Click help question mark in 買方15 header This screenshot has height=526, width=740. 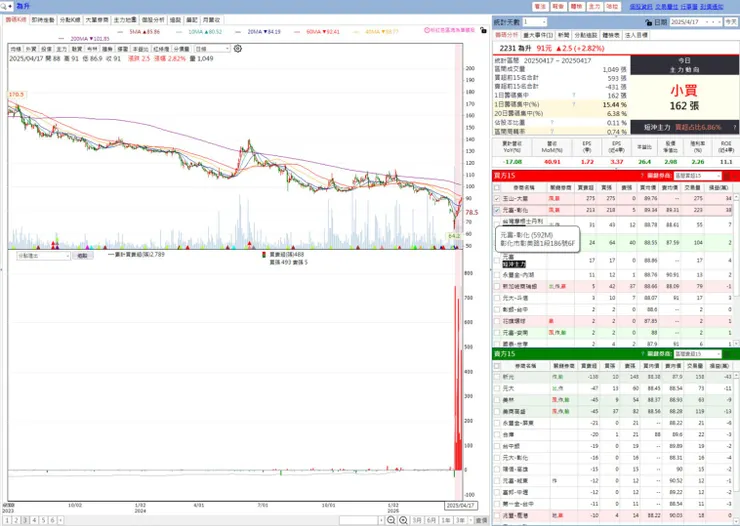pos(642,175)
